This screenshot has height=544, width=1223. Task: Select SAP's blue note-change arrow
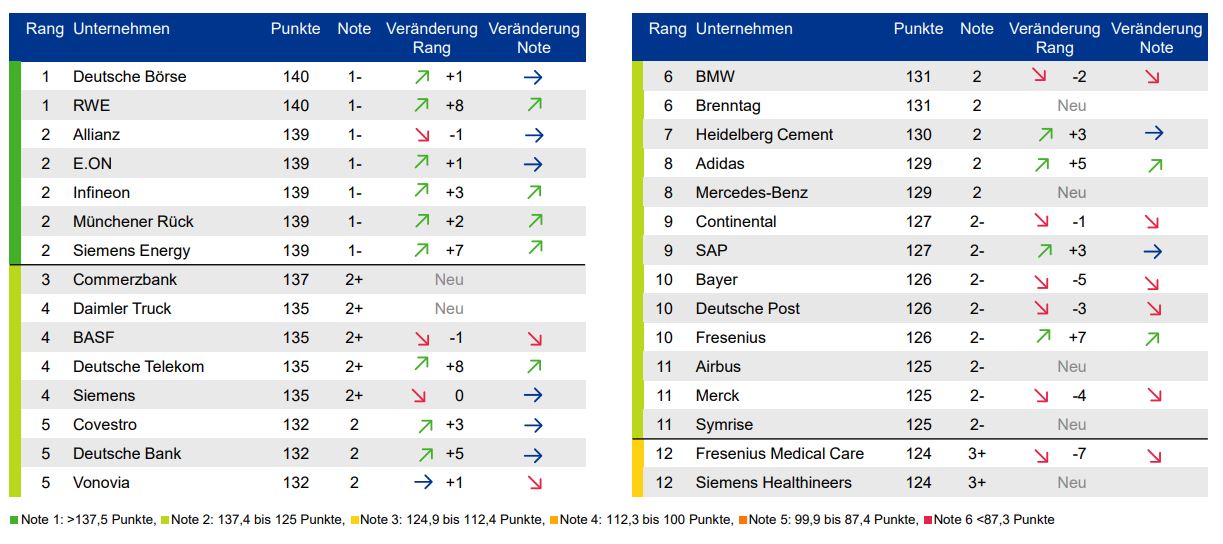tap(1154, 251)
